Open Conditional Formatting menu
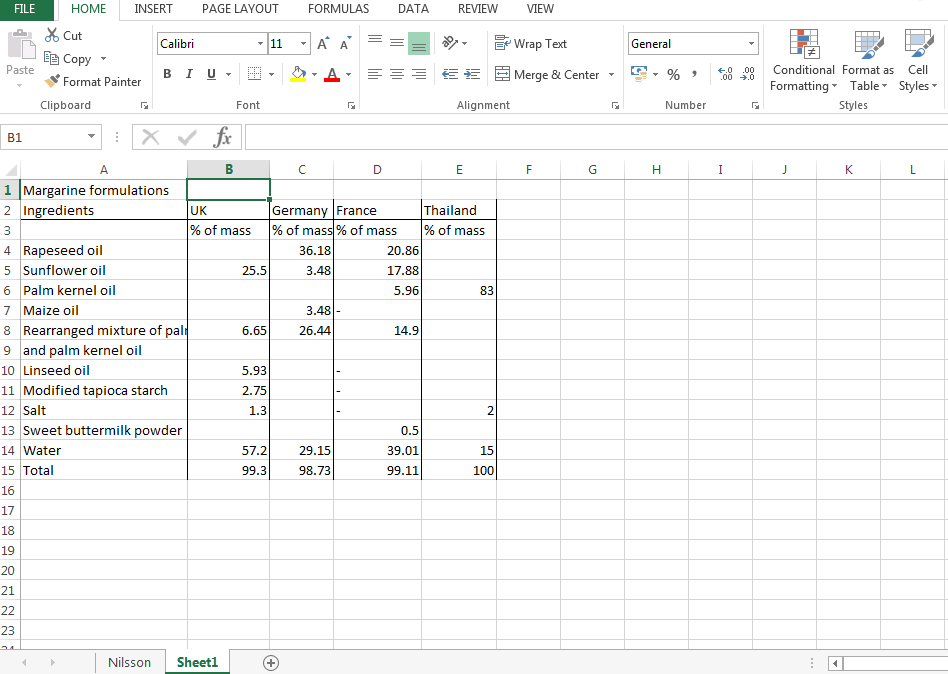Screen dimensions: 948x674 click(x=804, y=60)
